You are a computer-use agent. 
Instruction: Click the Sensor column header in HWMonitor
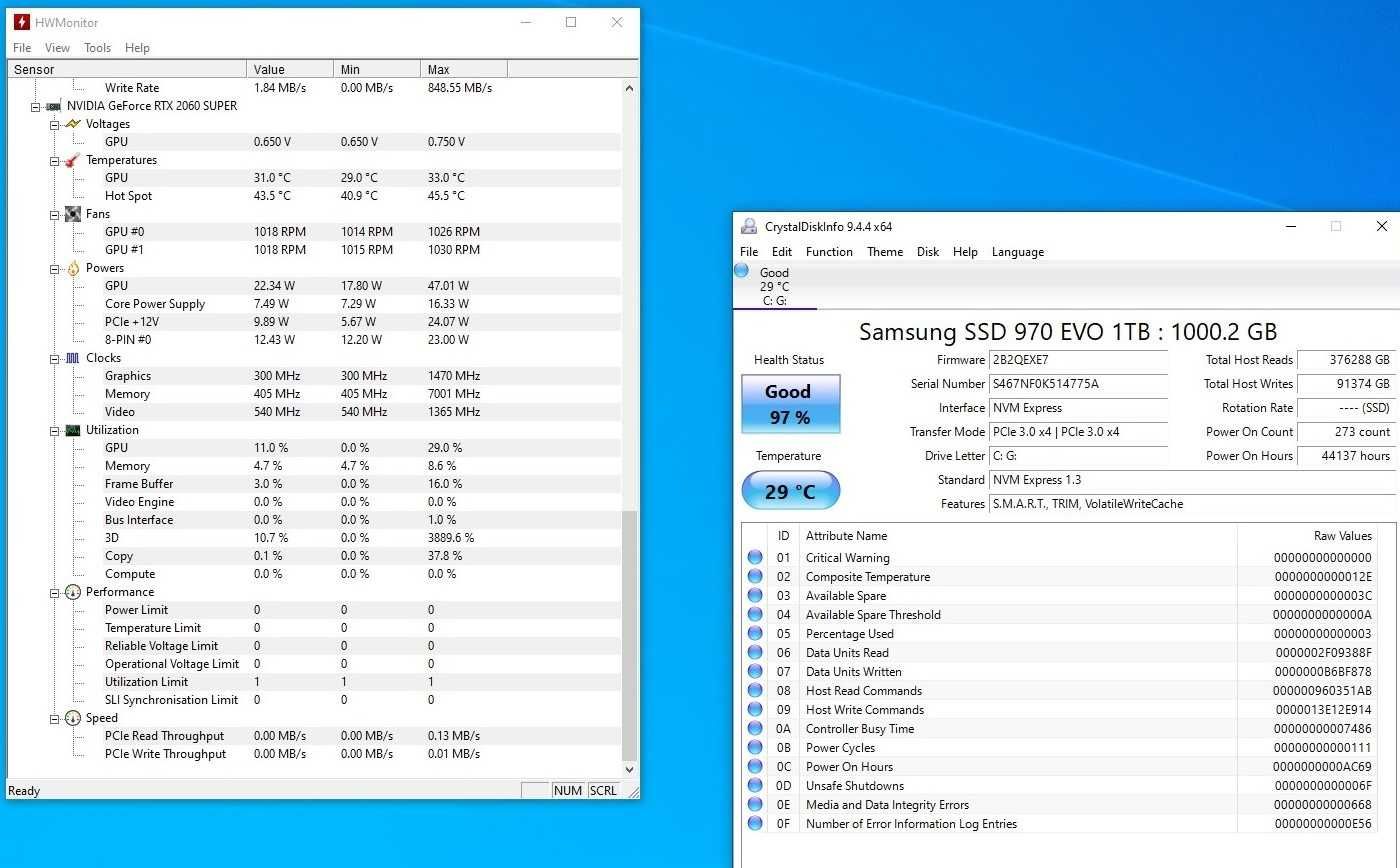[x=127, y=69]
